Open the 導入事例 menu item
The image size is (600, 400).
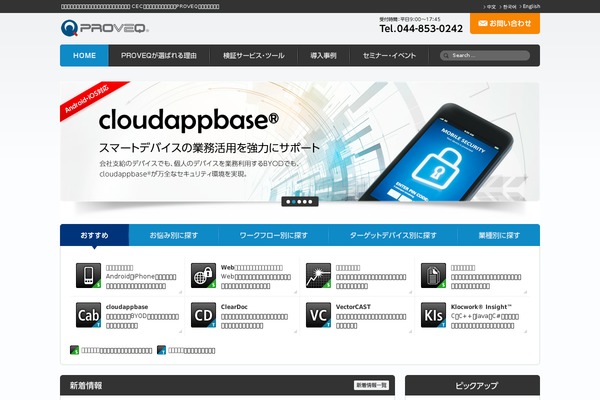pos(323,56)
